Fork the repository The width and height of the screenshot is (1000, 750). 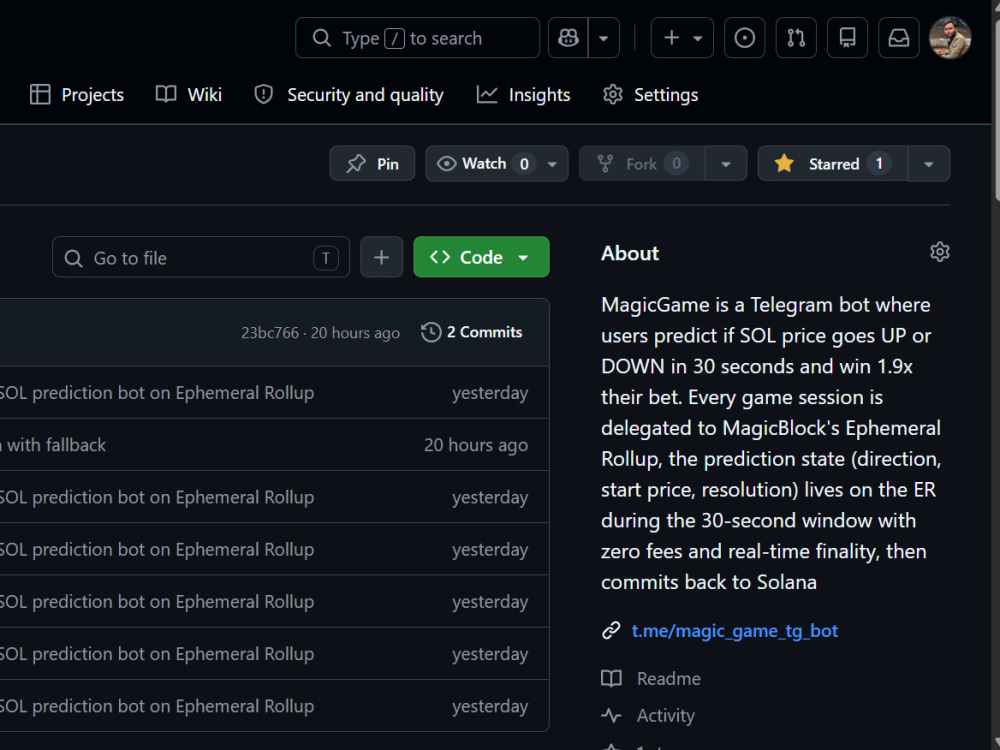click(x=642, y=164)
